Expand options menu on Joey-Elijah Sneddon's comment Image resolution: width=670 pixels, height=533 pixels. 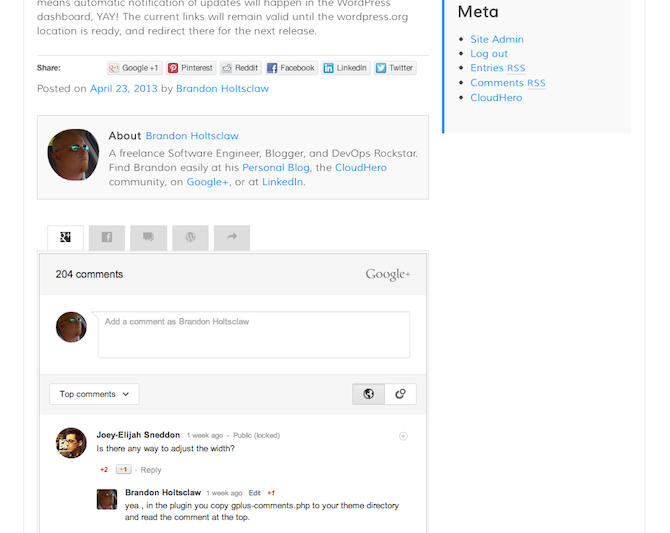(x=403, y=436)
